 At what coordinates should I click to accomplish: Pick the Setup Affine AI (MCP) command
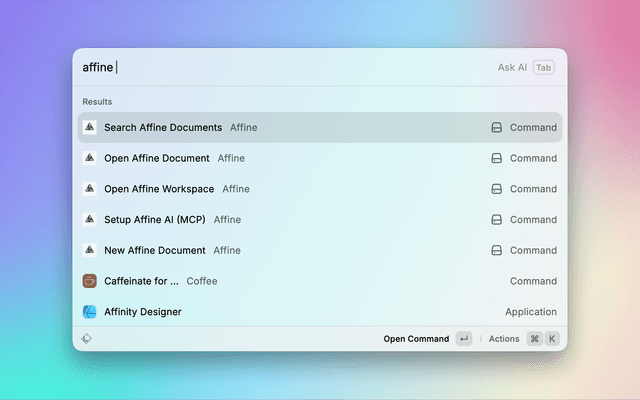pyautogui.click(x=155, y=220)
